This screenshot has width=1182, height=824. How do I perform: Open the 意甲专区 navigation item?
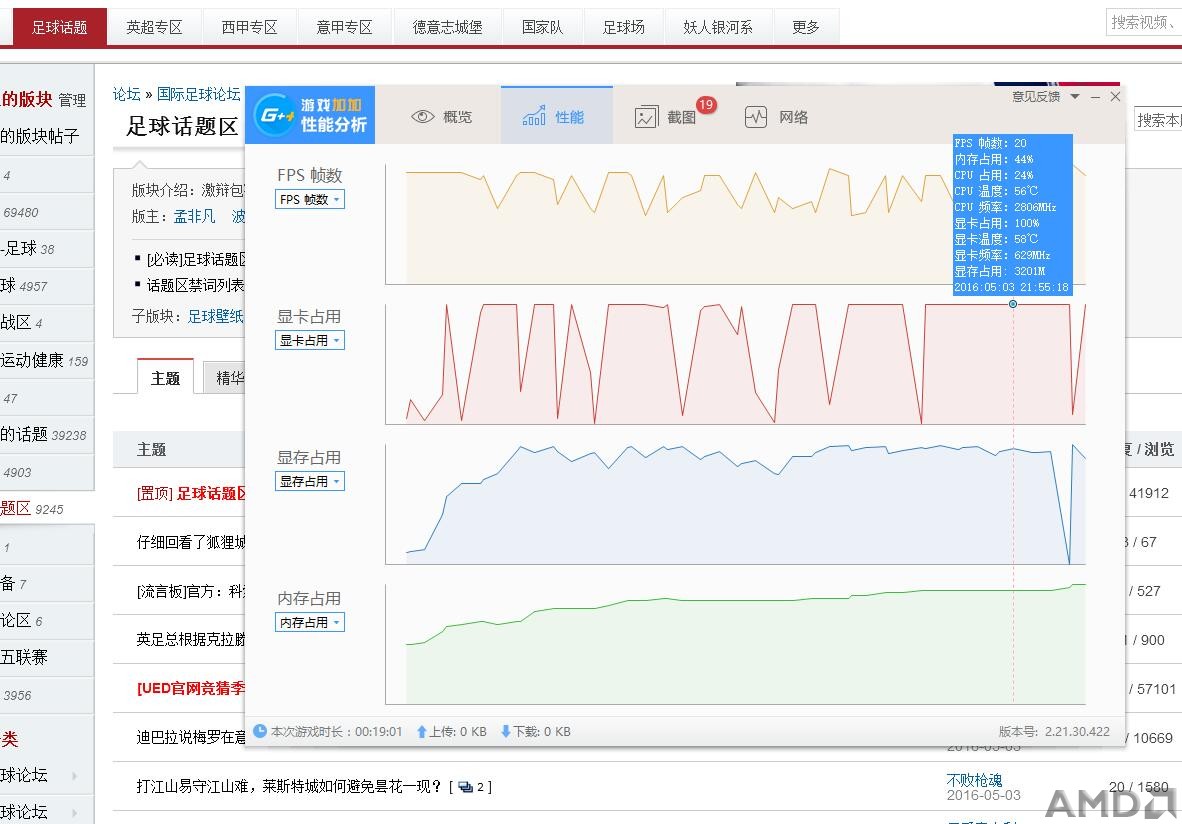click(x=344, y=27)
